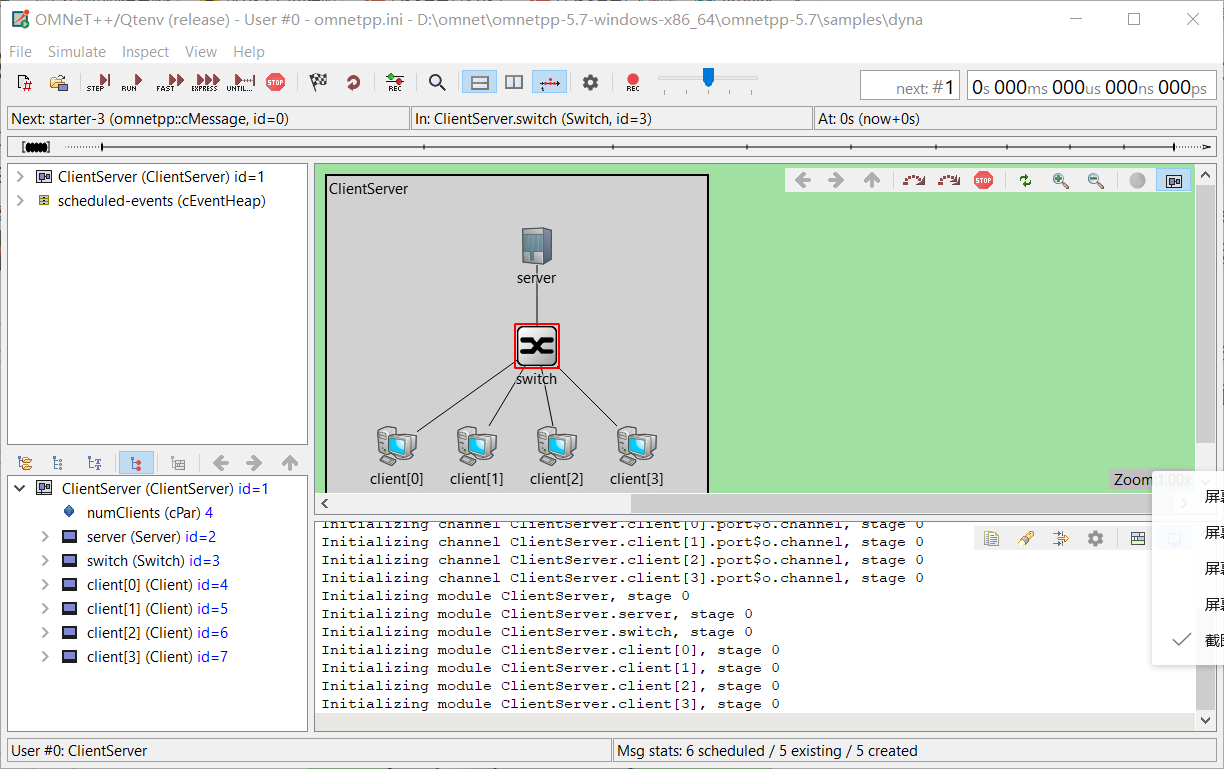Screen dimensions: 1224x769
Task: Click the Load NED File icon
Action: (x=59, y=83)
